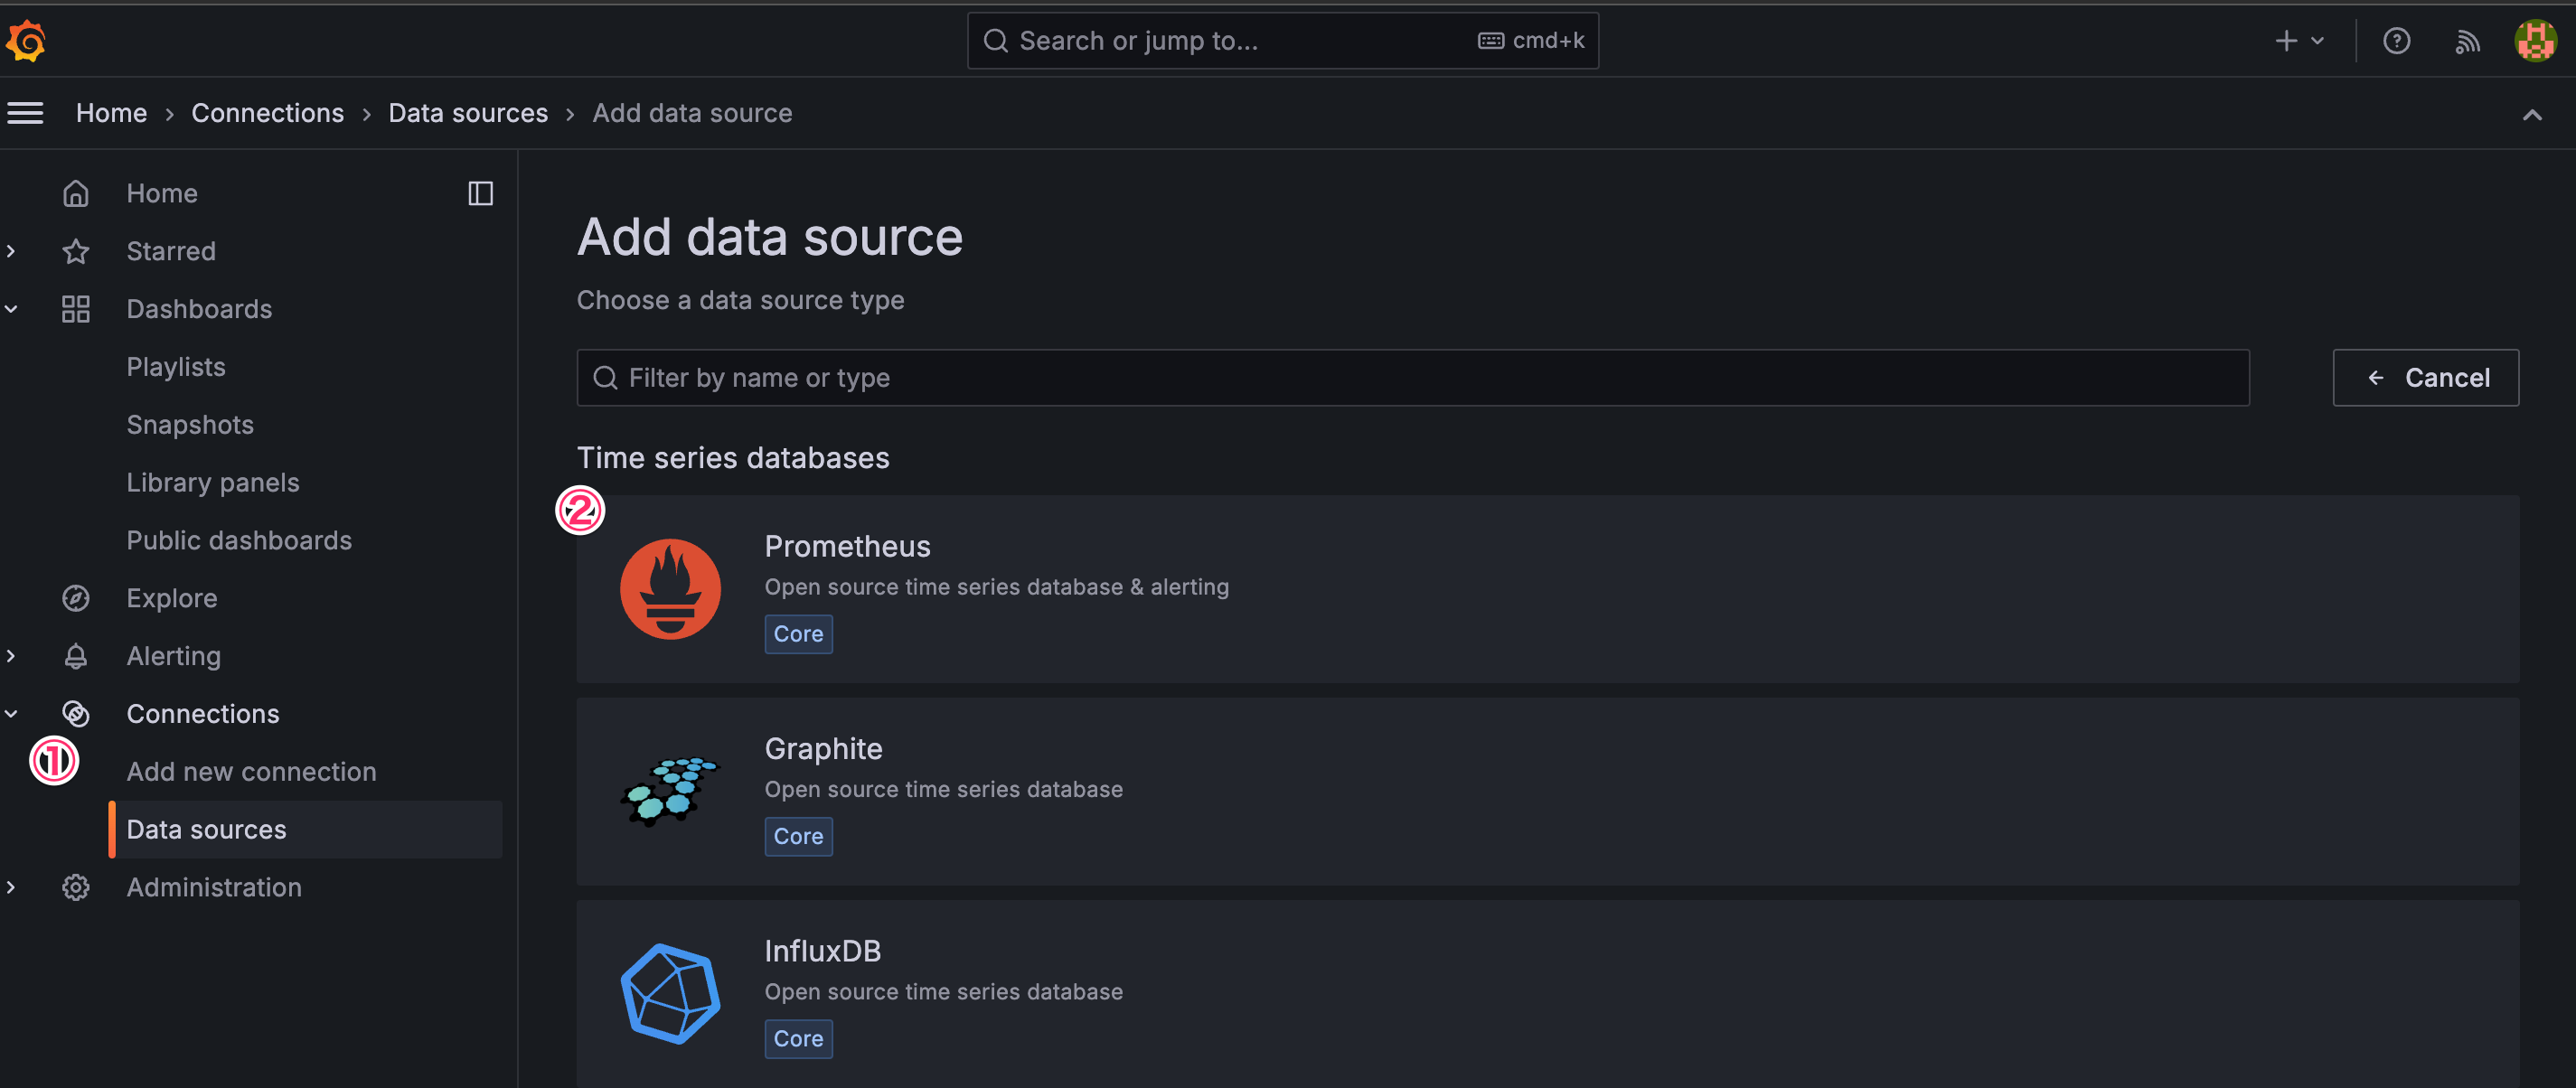The image size is (2576, 1088).
Task: Open the user profile avatar
Action: tap(2535, 41)
